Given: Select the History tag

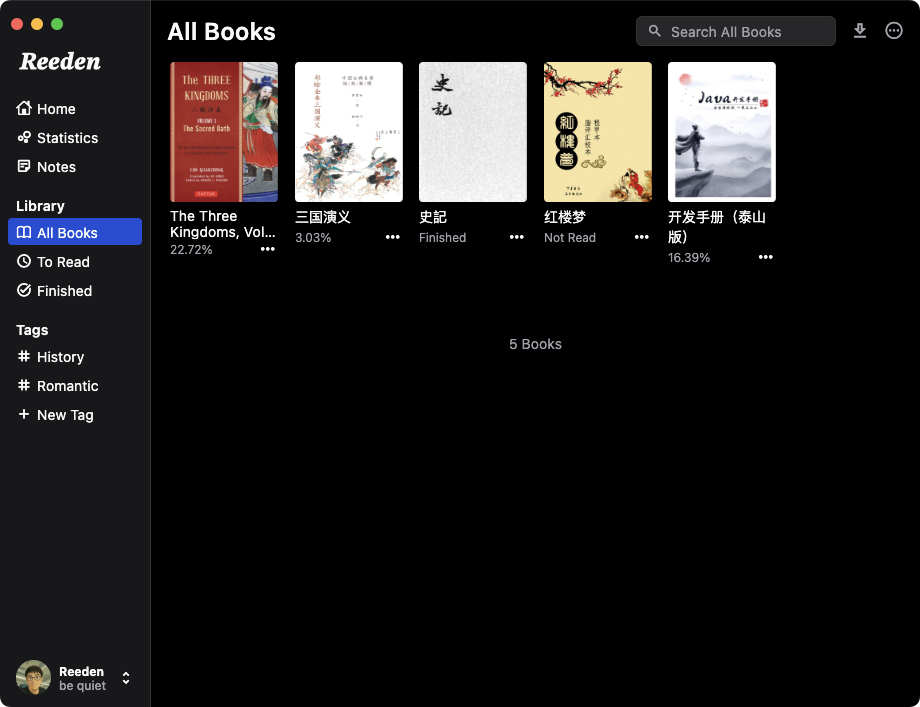Looking at the screenshot, I should pyautogui.click(x=58, y=357).
